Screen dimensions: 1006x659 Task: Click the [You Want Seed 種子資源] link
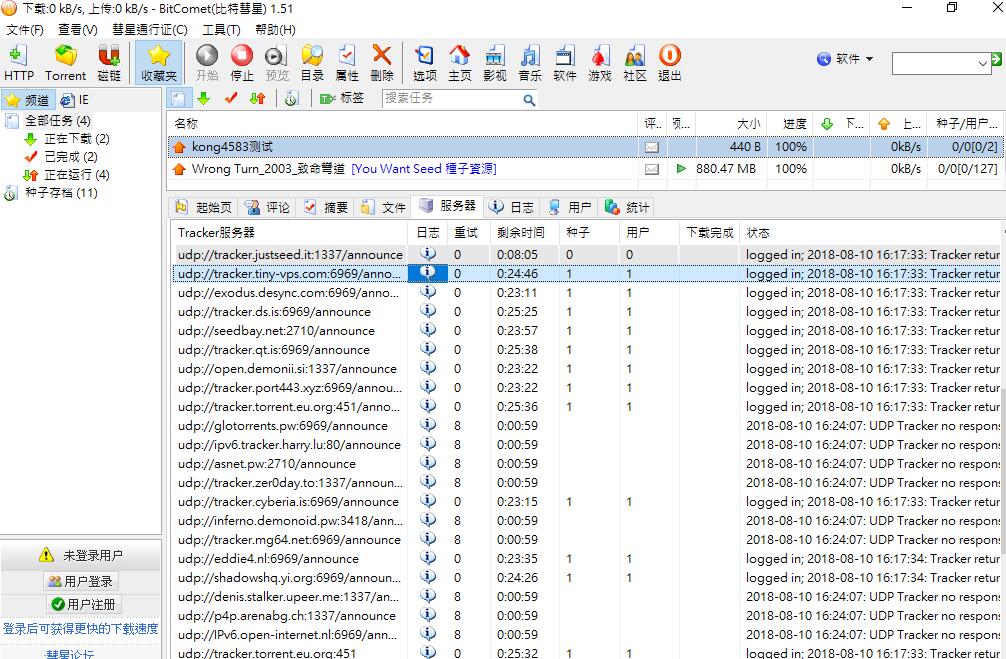tap(423, 169)
